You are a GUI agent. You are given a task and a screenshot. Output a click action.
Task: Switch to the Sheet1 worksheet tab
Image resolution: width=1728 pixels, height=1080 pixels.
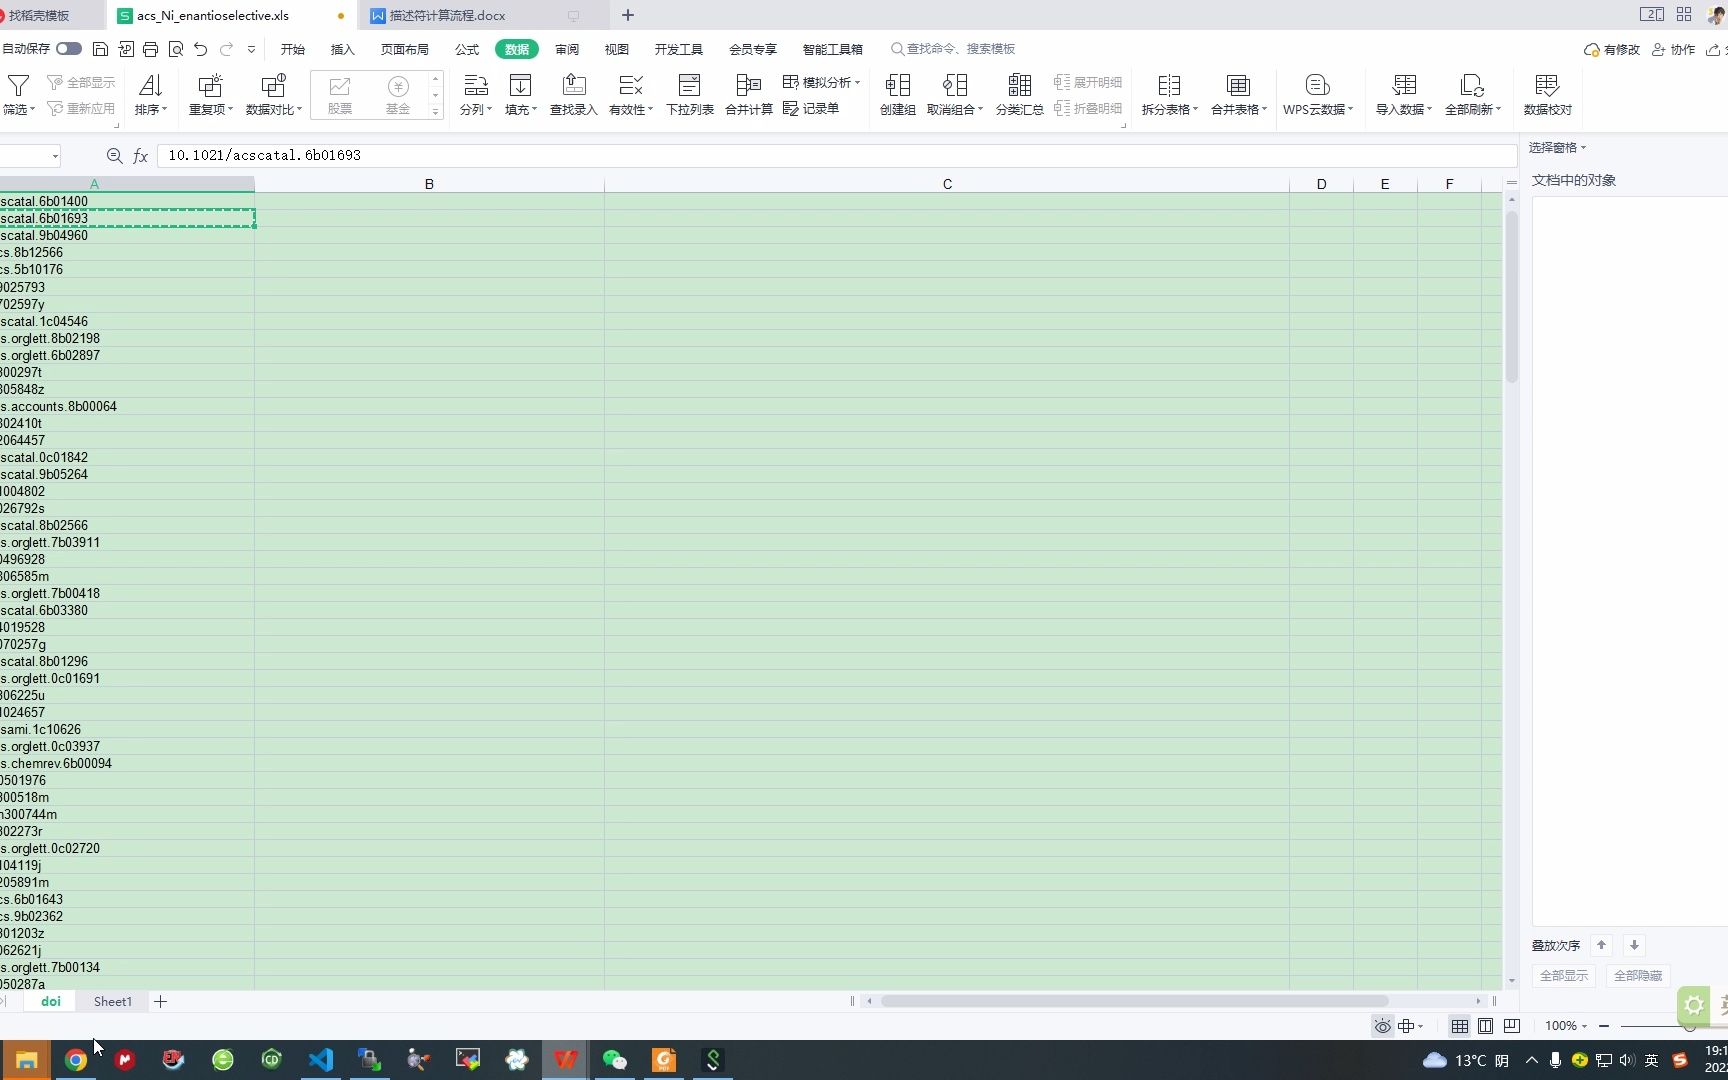tap(113, 1001)
